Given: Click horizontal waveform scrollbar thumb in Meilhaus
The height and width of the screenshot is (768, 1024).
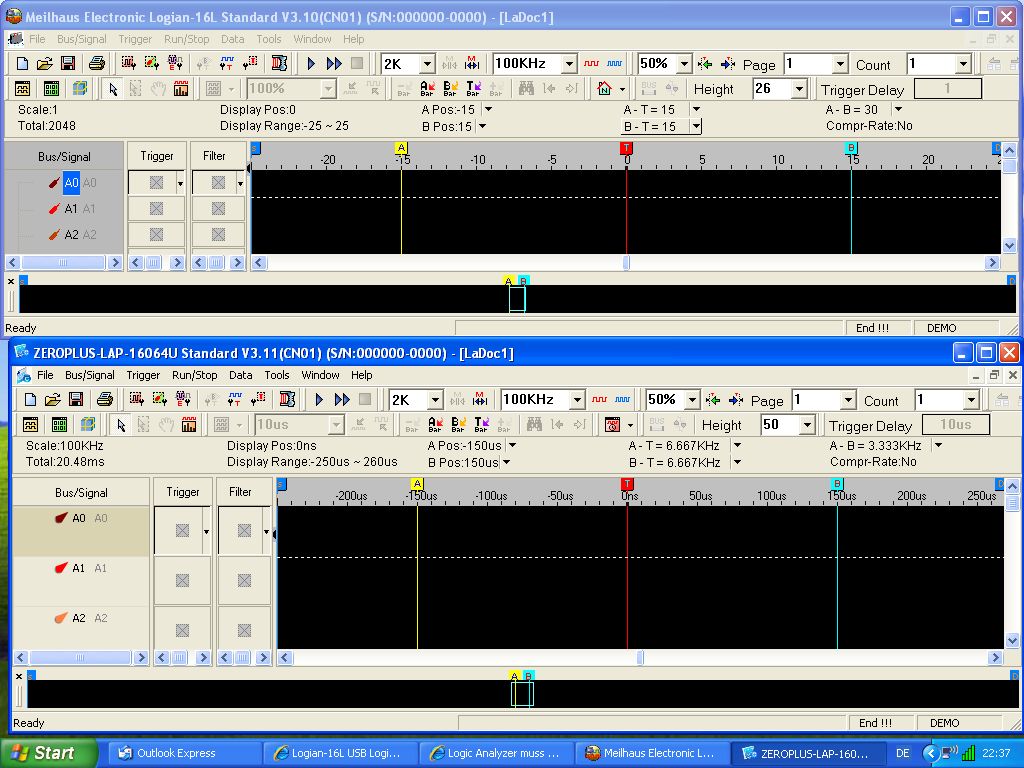Looking at the screenshot, I should 626,263.
